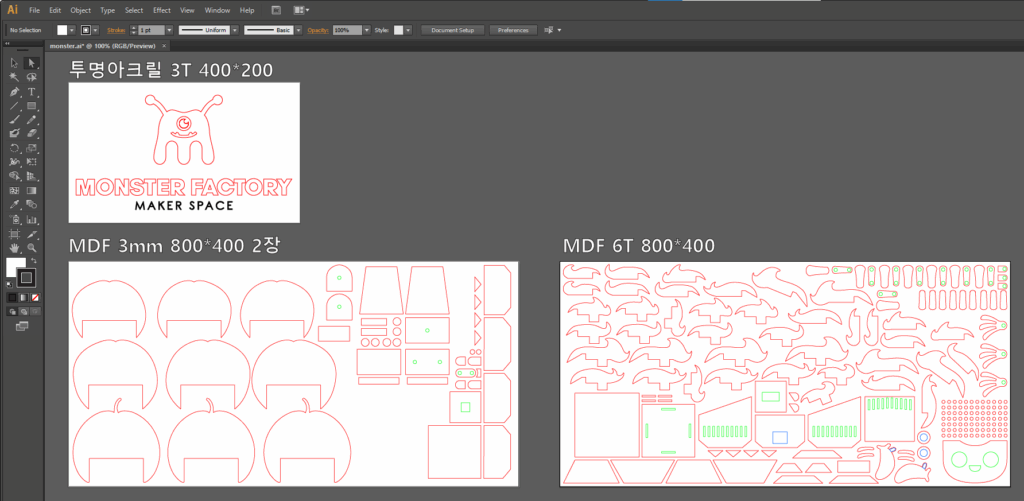Select the Selection tool outlined arrow
This screenshot has width=1024, height=501.
tap(14, 63)
